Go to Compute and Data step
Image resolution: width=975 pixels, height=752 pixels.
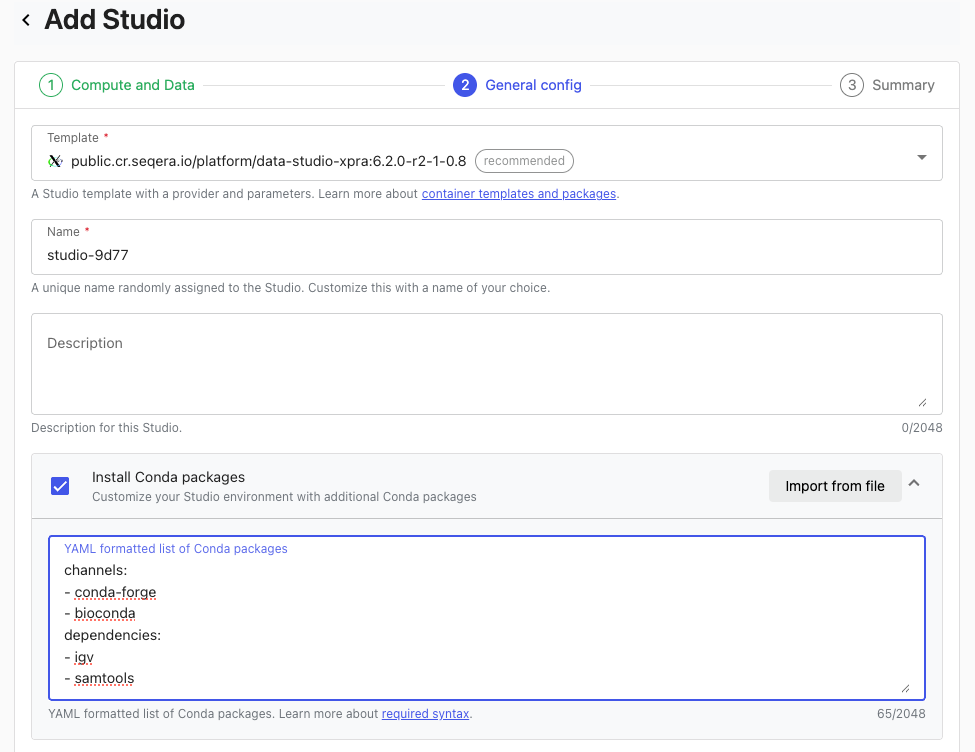(x=132, y=85)
